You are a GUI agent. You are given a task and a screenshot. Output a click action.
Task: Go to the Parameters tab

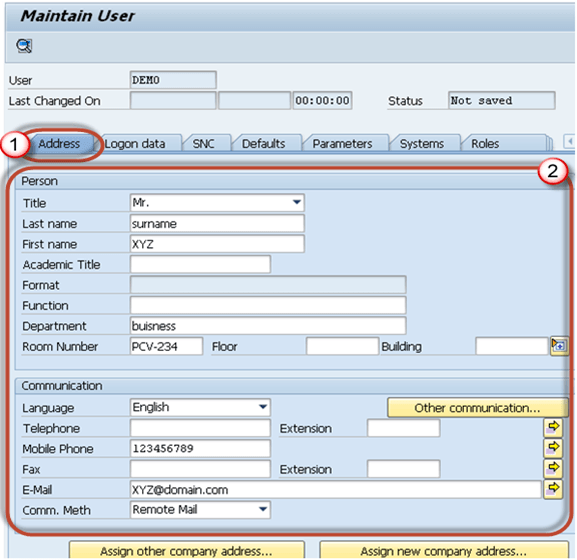coord(342,143)
